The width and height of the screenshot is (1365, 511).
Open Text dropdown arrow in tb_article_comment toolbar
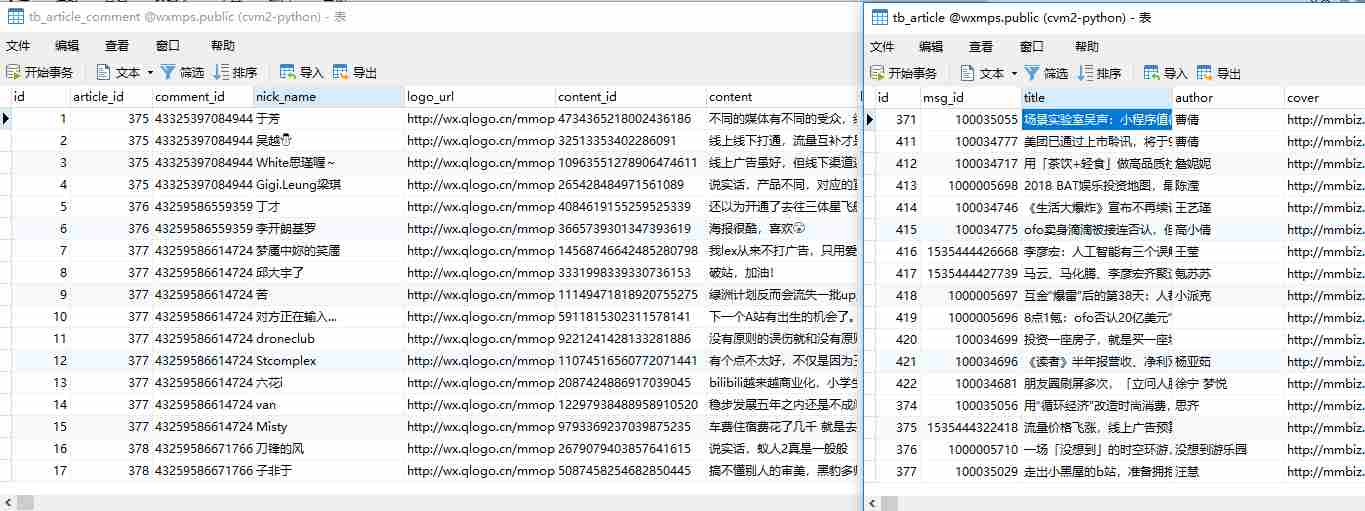click(x=150, y=72)
